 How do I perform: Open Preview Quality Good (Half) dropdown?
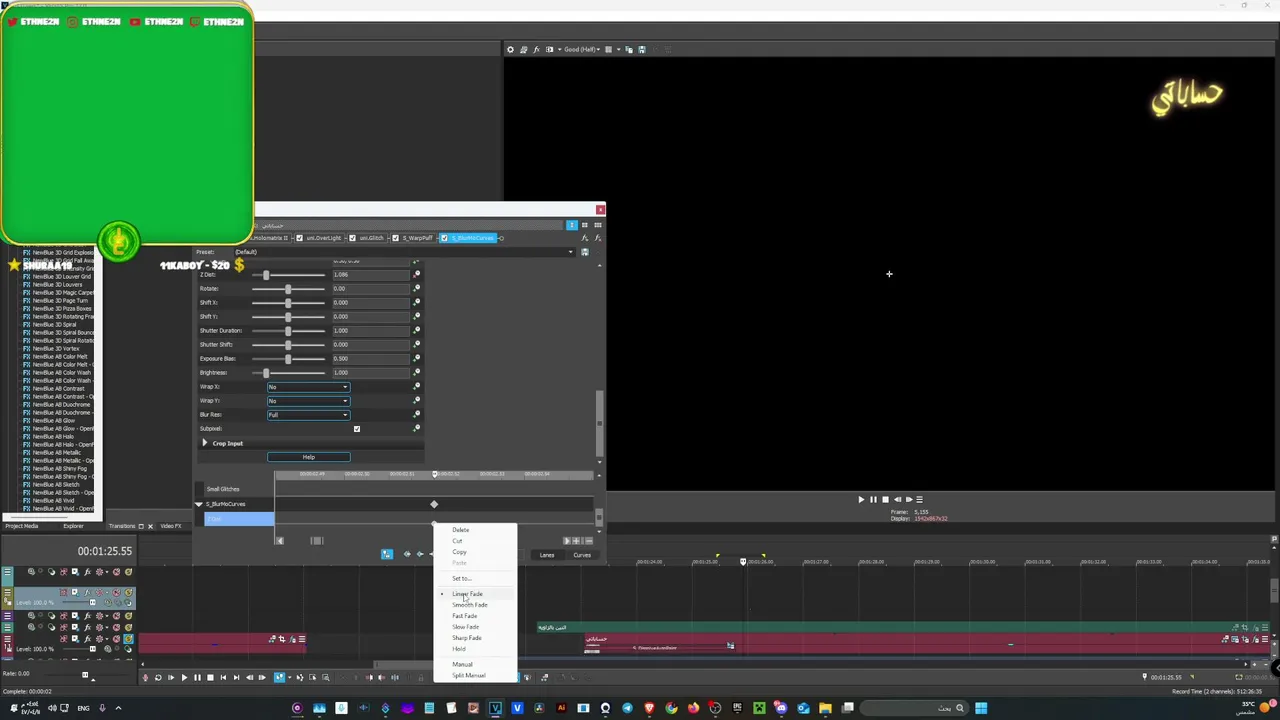coord(580,49)
